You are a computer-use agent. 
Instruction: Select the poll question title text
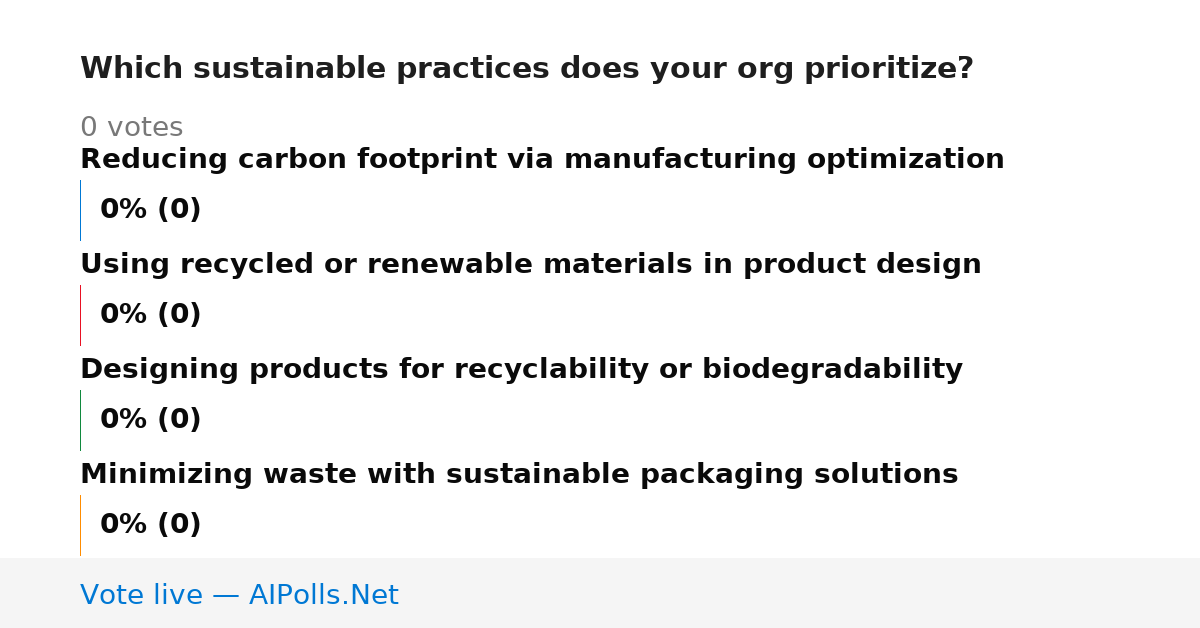tap(527, 69)
